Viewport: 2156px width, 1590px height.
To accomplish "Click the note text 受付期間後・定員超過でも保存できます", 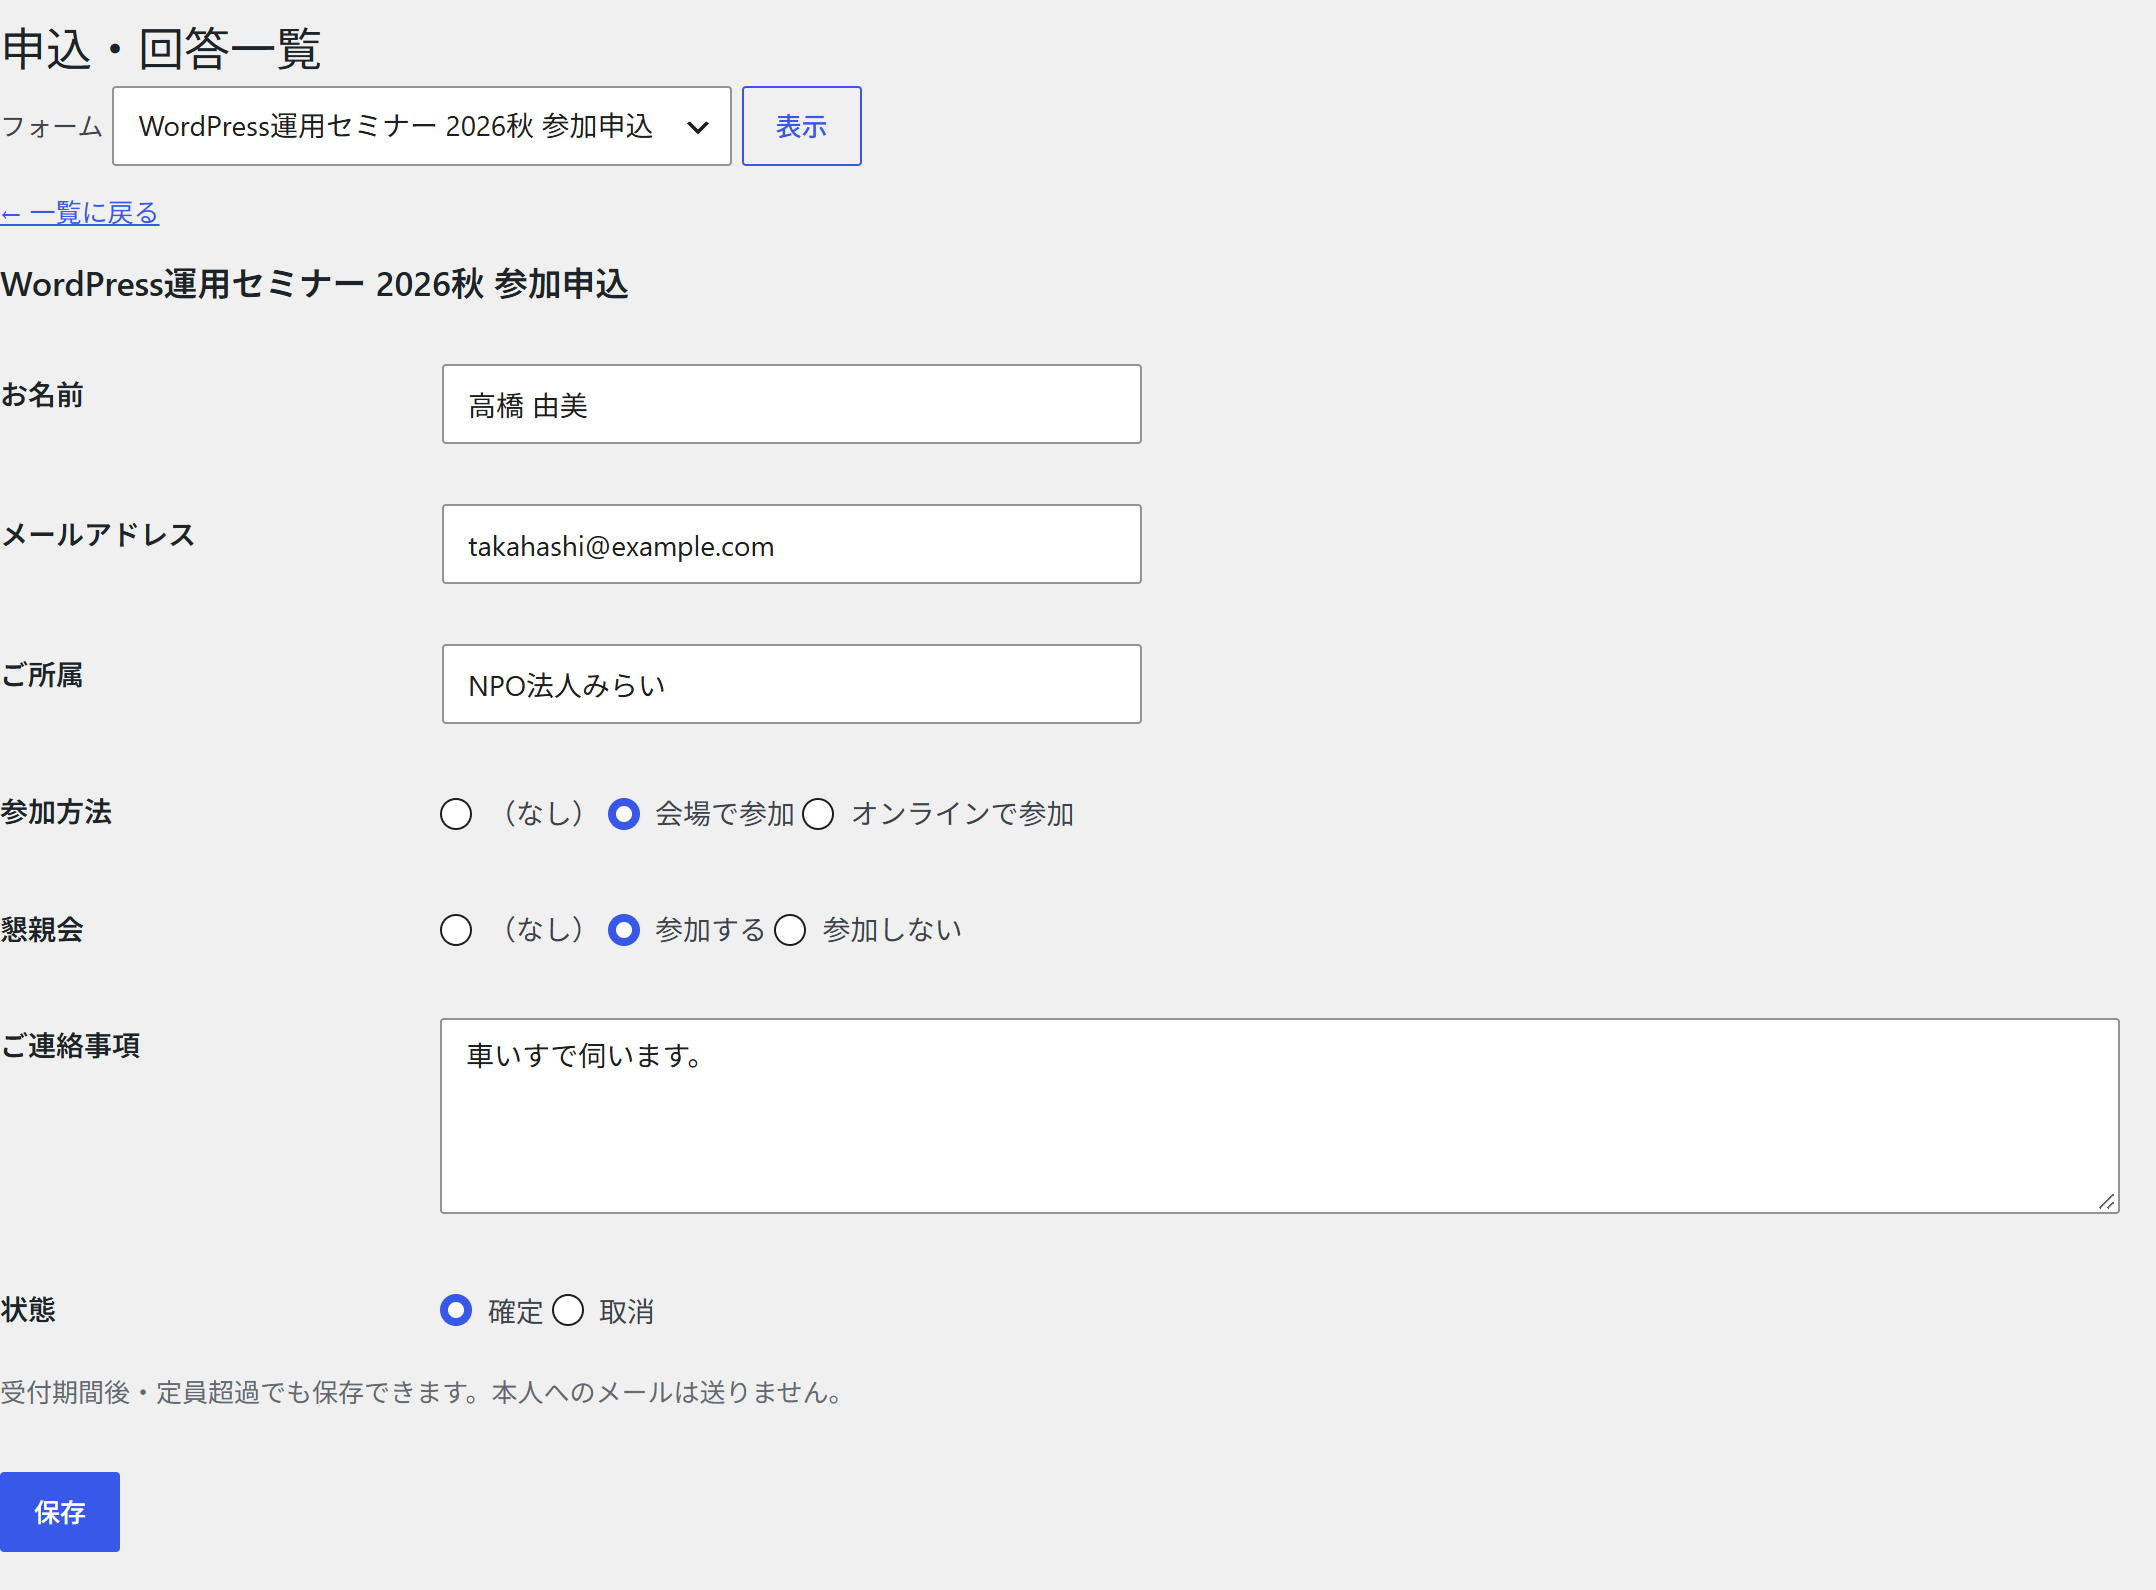I will 240,1392.
